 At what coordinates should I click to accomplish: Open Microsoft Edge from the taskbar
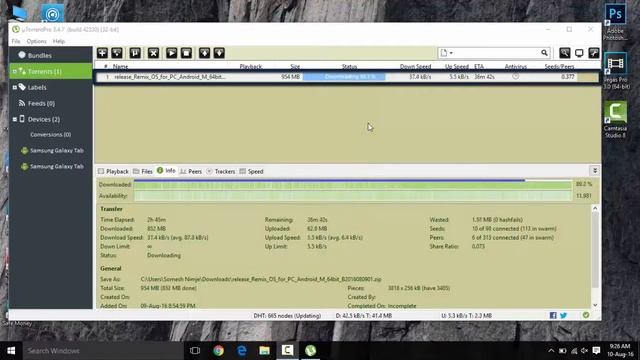tap(242, 351)
